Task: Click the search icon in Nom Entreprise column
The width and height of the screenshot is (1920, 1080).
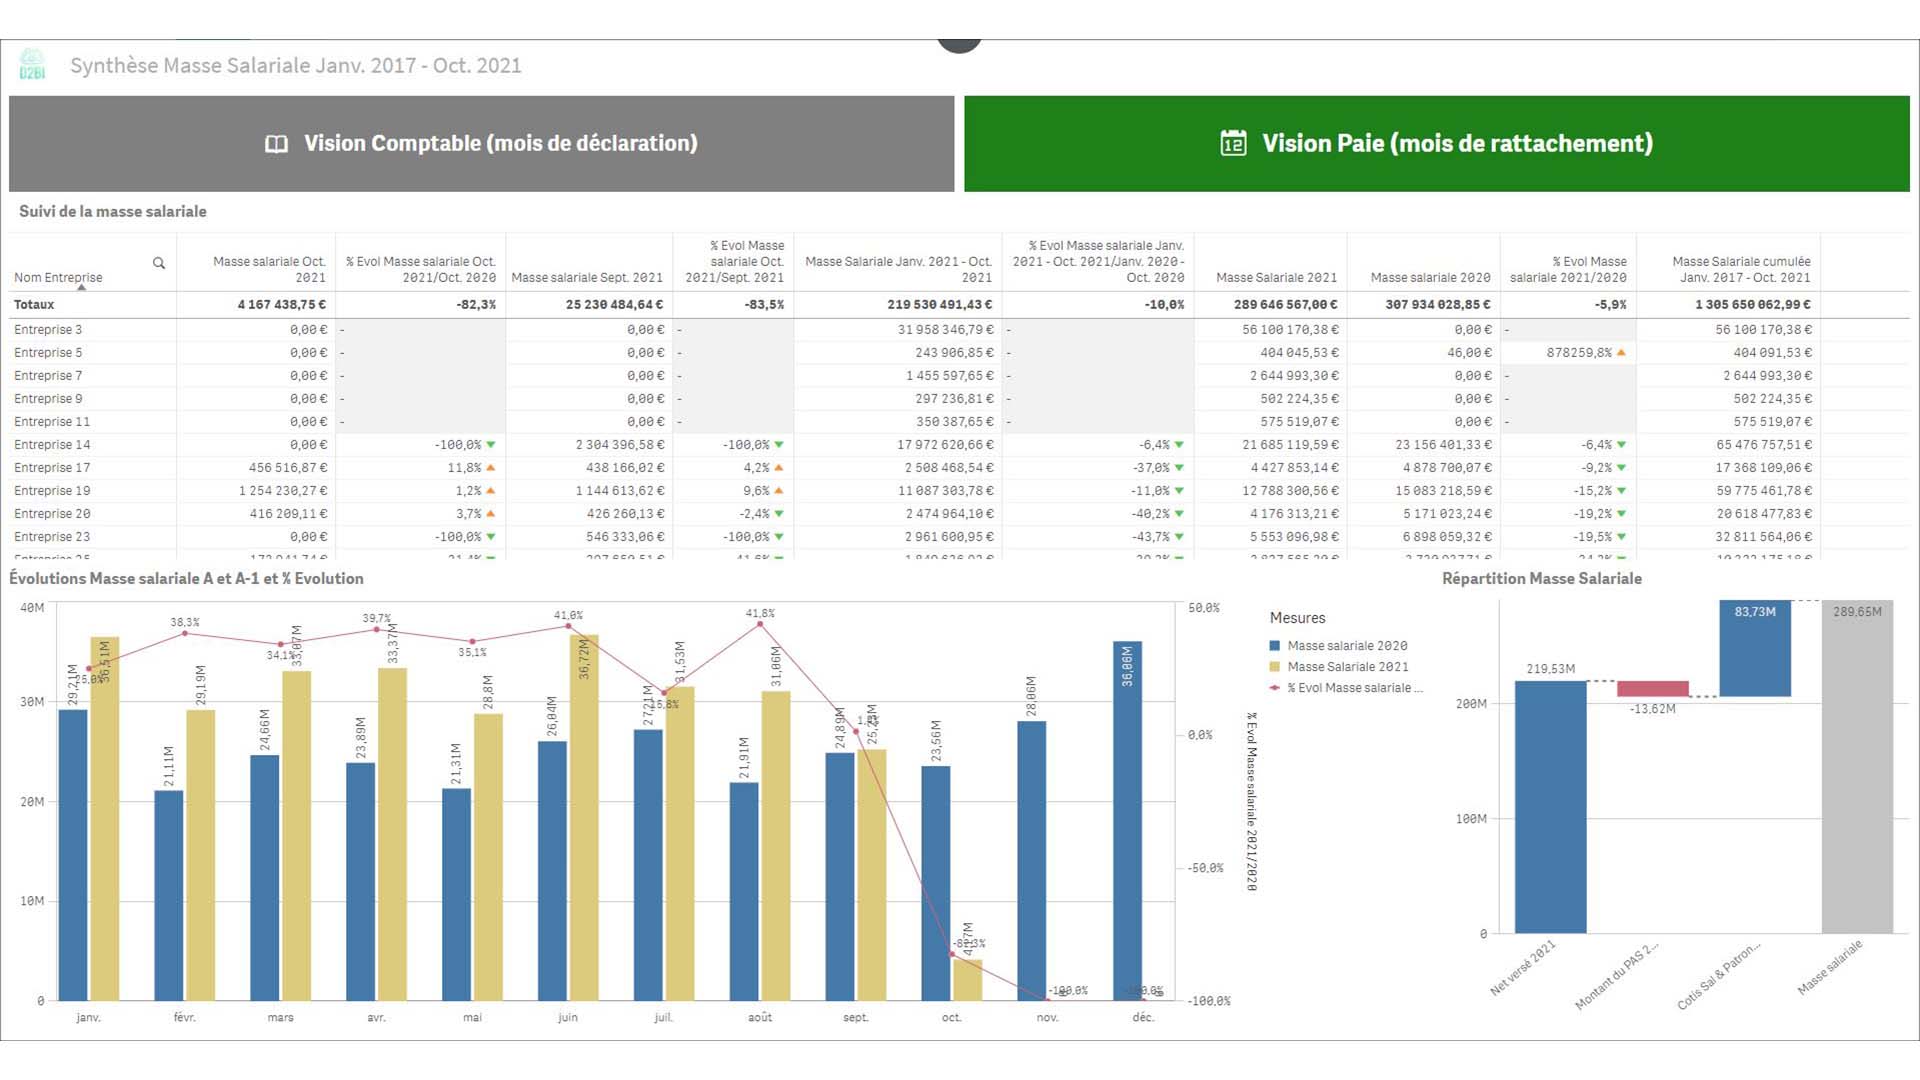Action: pos(158,263)
